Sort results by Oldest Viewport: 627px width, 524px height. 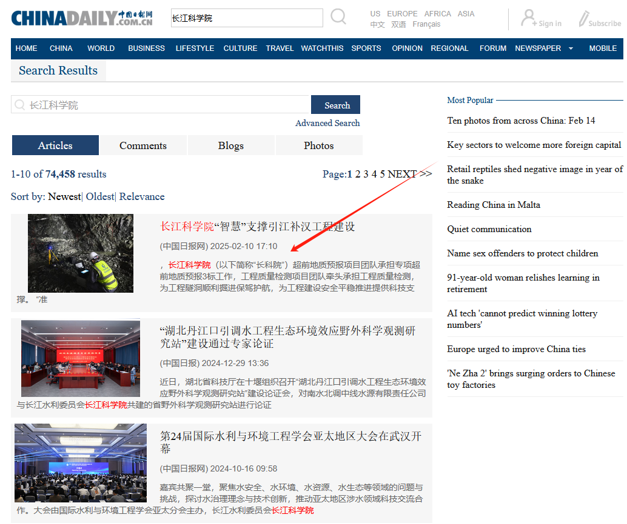click(x=100, y=196)
